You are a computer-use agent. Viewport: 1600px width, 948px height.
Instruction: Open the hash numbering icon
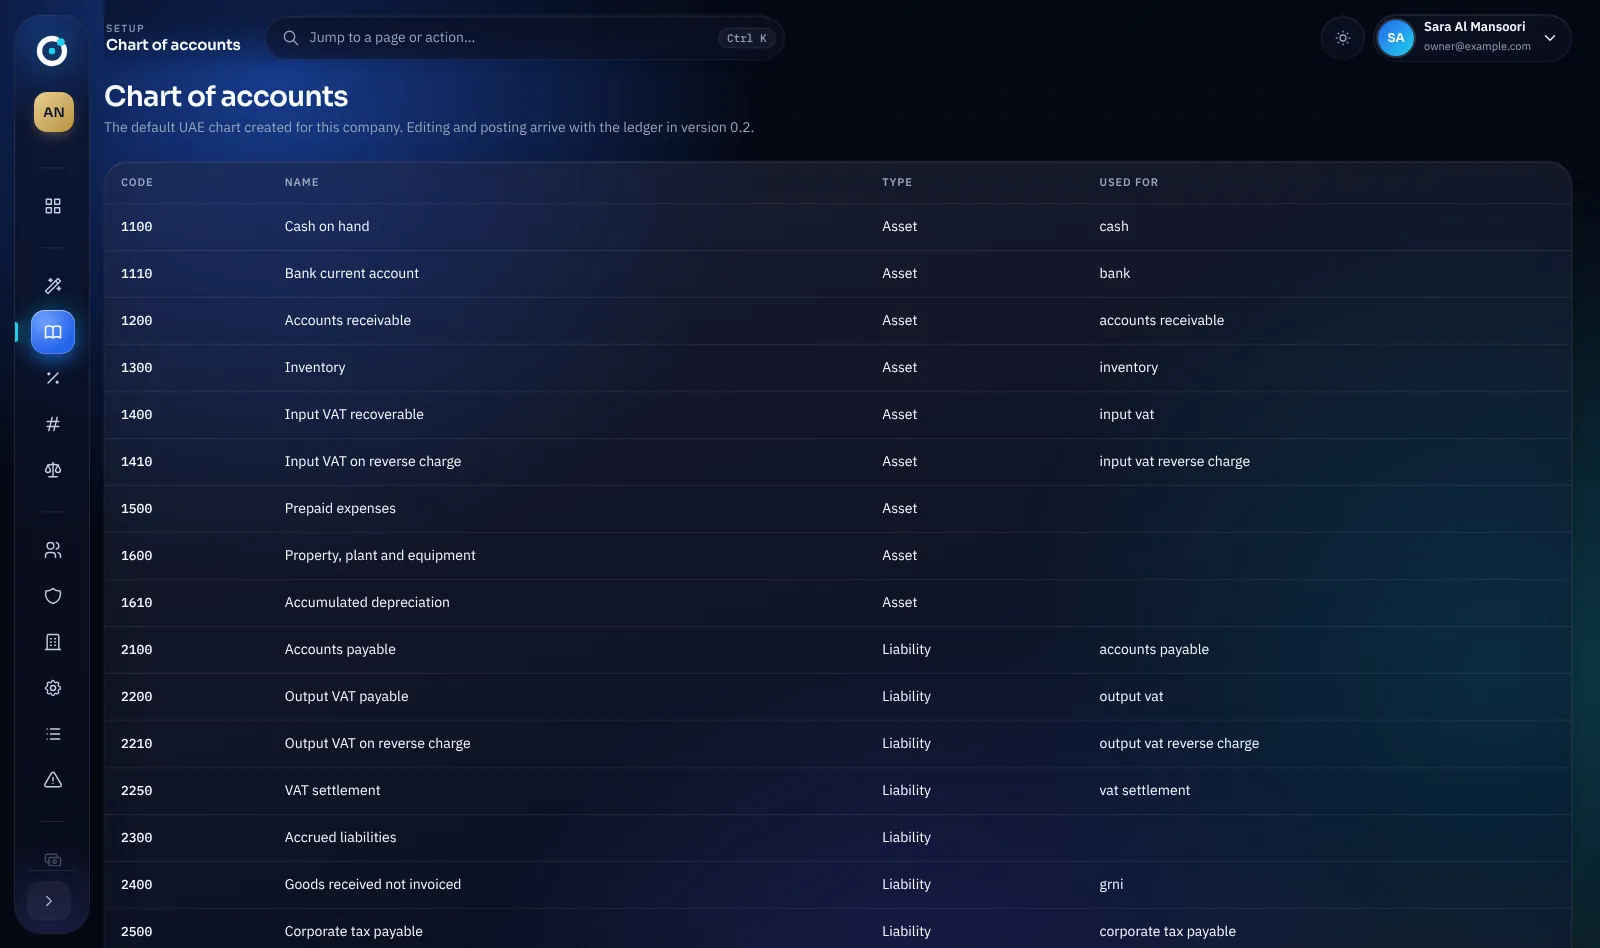tap(53, 424)
